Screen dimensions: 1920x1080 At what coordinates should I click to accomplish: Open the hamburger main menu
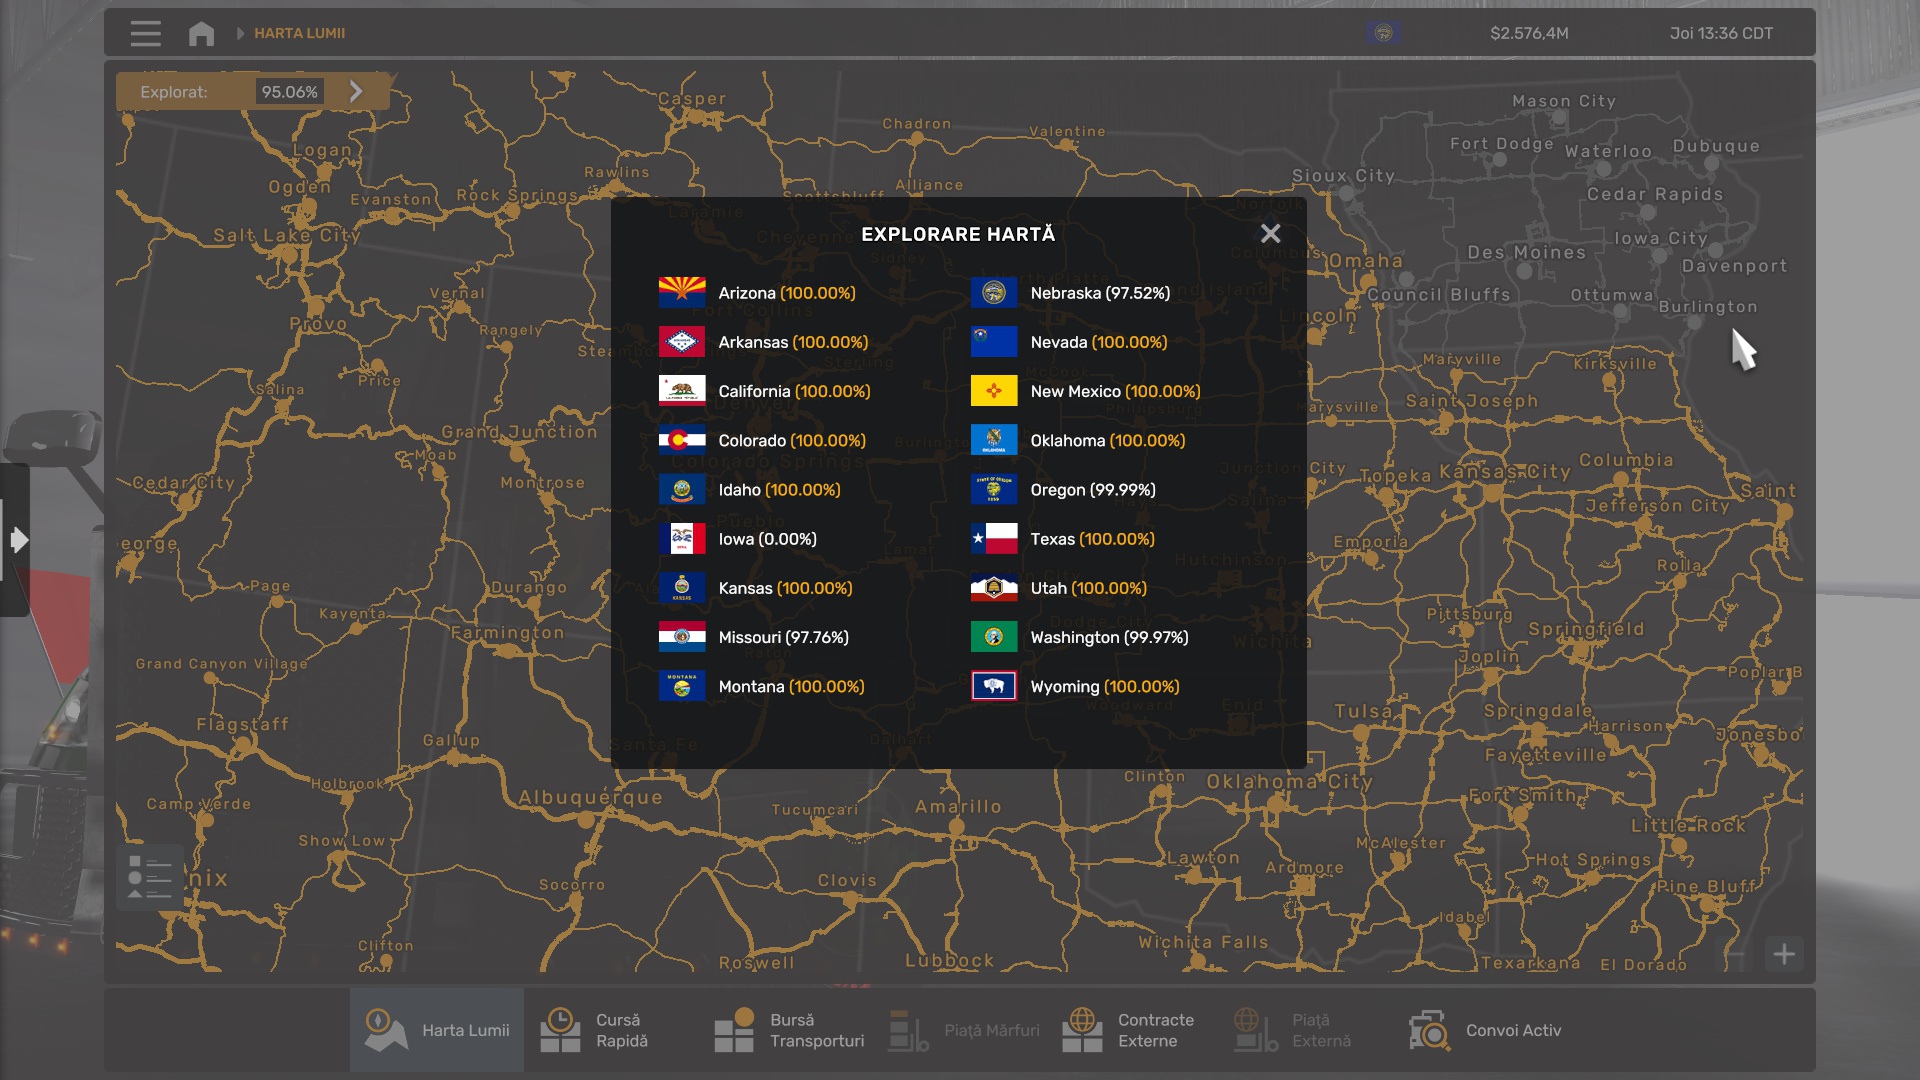click(145, 33)
